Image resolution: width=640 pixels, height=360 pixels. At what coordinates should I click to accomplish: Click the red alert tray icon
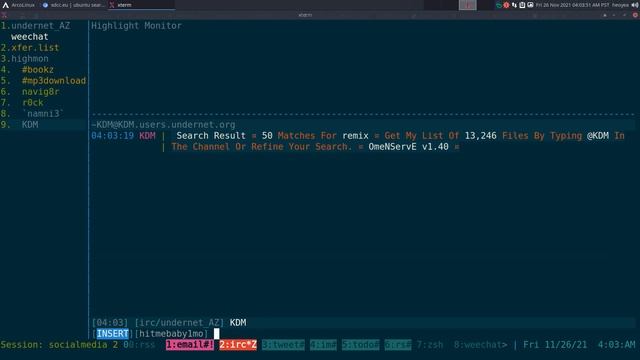click(506, 5)
